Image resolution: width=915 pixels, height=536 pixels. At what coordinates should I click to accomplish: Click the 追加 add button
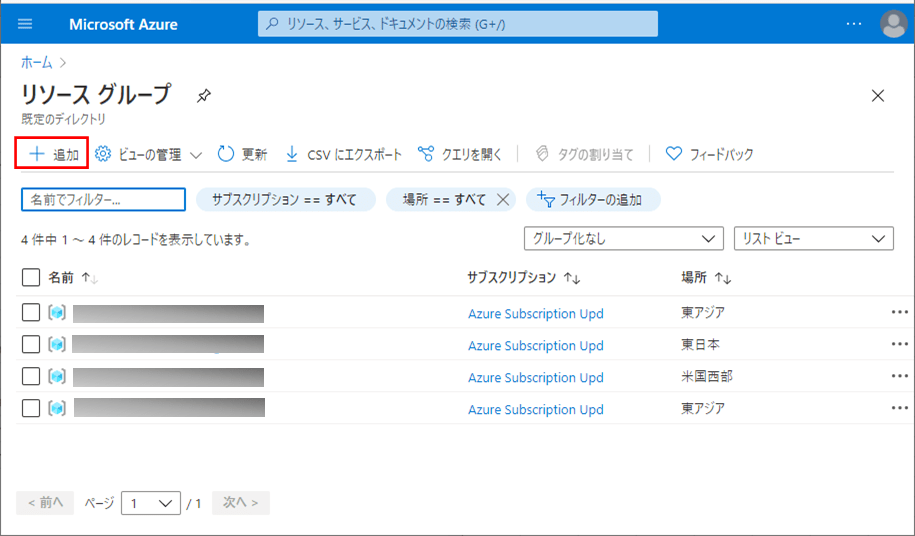(53, 154)
